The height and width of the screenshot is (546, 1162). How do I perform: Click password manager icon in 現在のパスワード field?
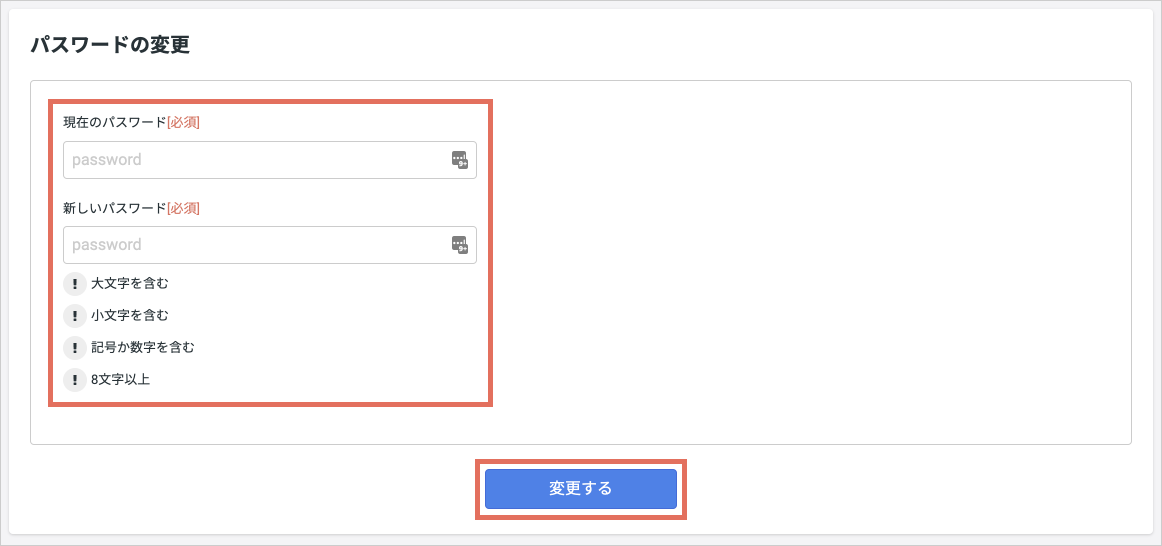click(x=460, y=160)
